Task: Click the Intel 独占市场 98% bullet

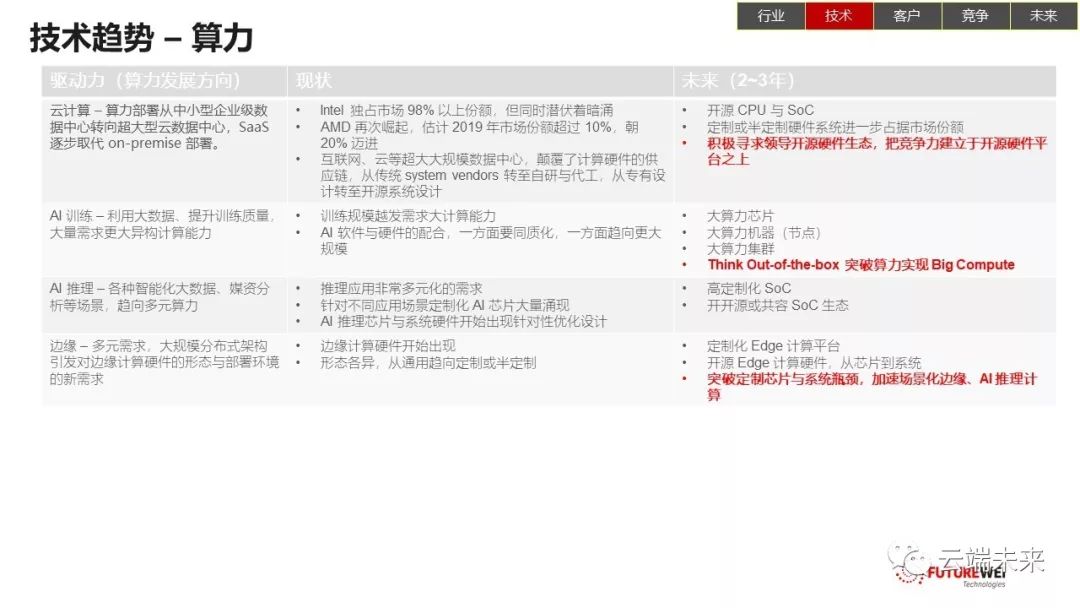Action: 466,110
